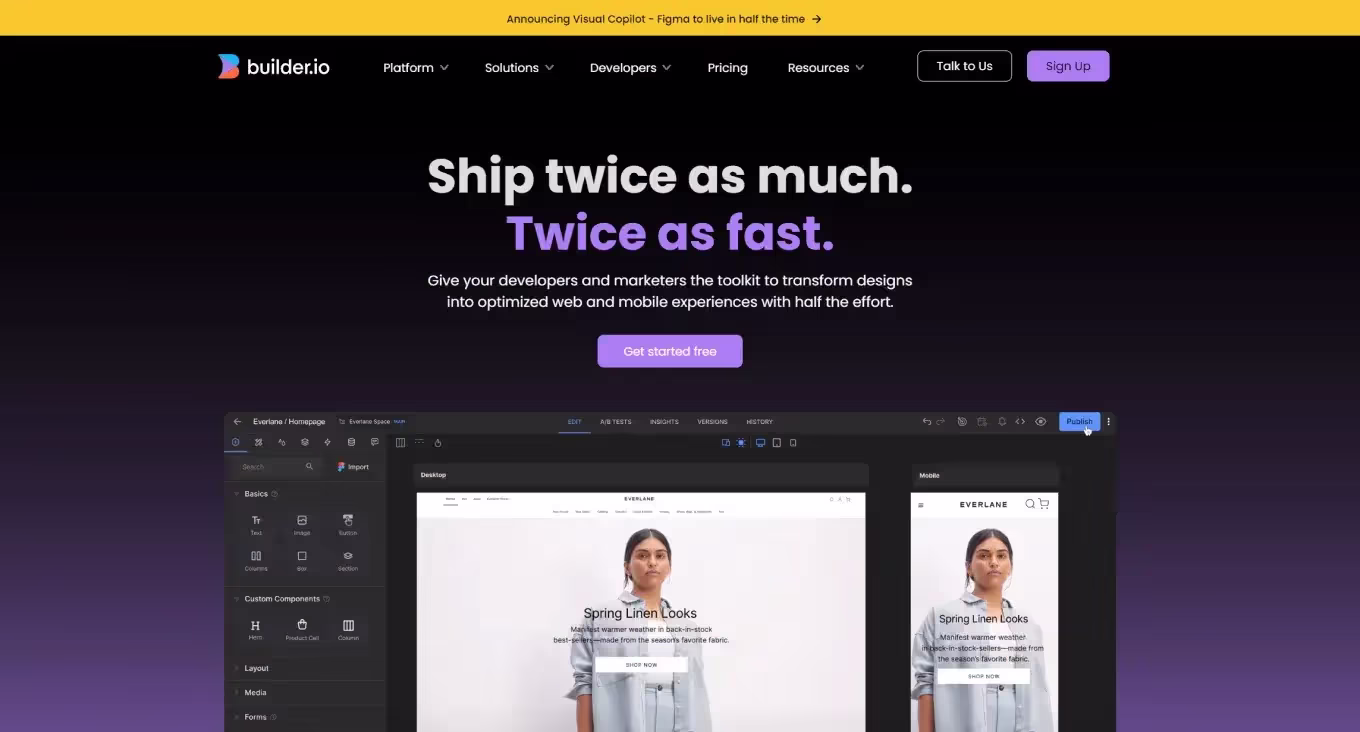The width and height of the screenshot is (1360, 732).
Task: Select the Text block in Basics
Action: (x=256, y=522)
